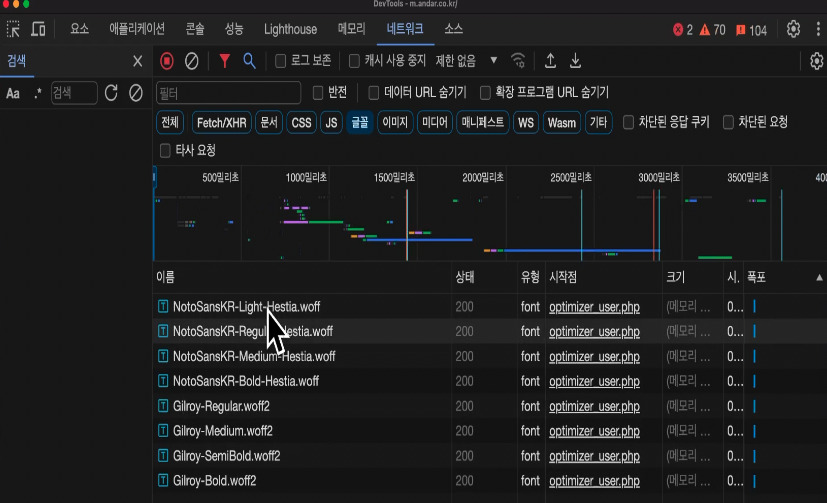Check 차단된 요청 checkbox
The height and width of the screenshot is (503, 827).
pyautogui.click(x=728, y=122)
